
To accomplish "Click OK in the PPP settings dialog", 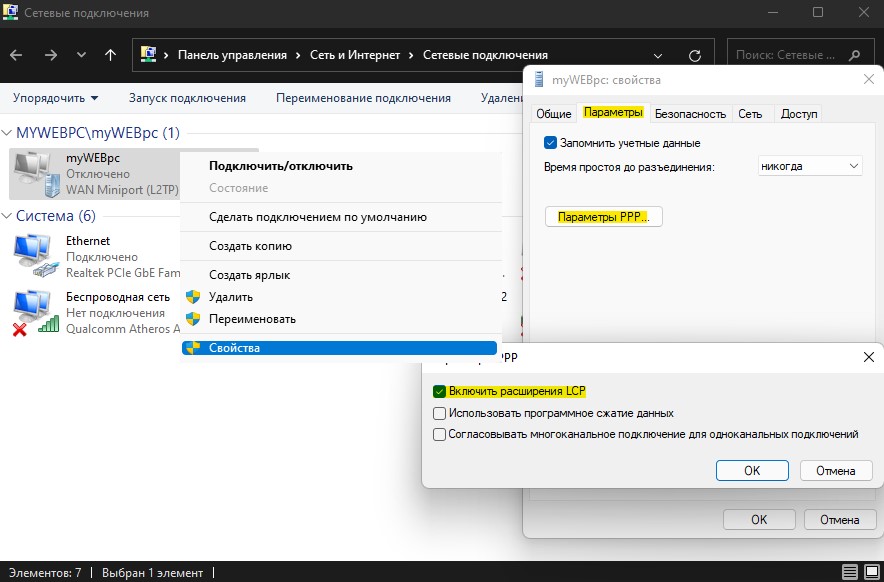I will [752, 470].
